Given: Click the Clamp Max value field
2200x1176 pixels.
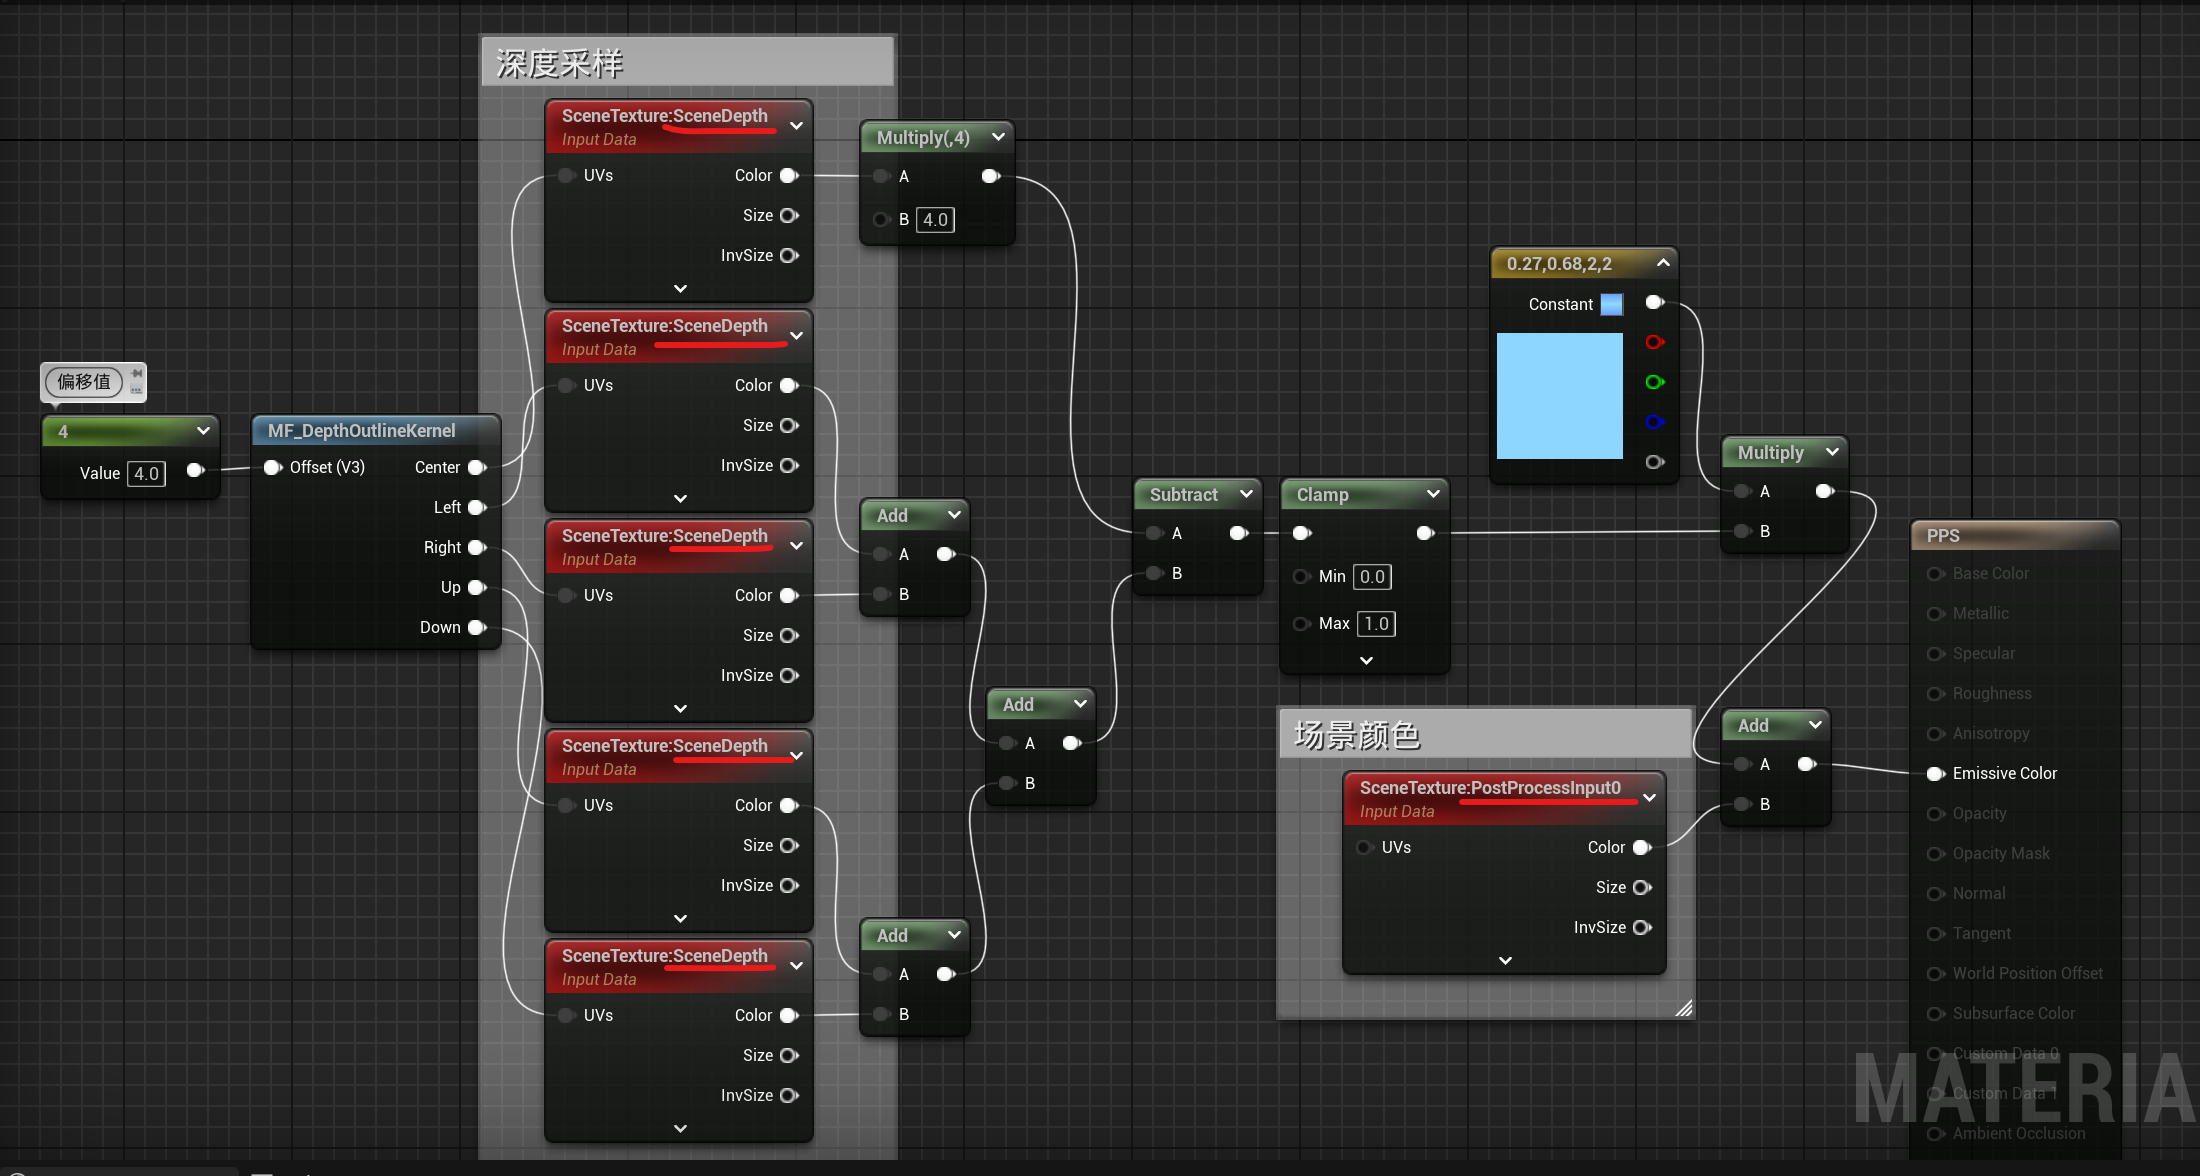Looking at the screenshot, I should click(1377, 624).
